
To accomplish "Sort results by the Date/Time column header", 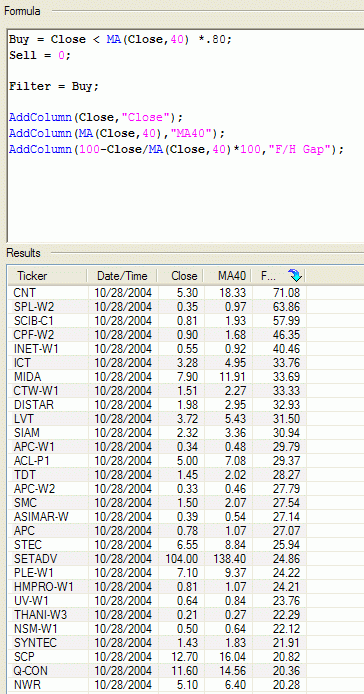I will [x=122, y=276].
